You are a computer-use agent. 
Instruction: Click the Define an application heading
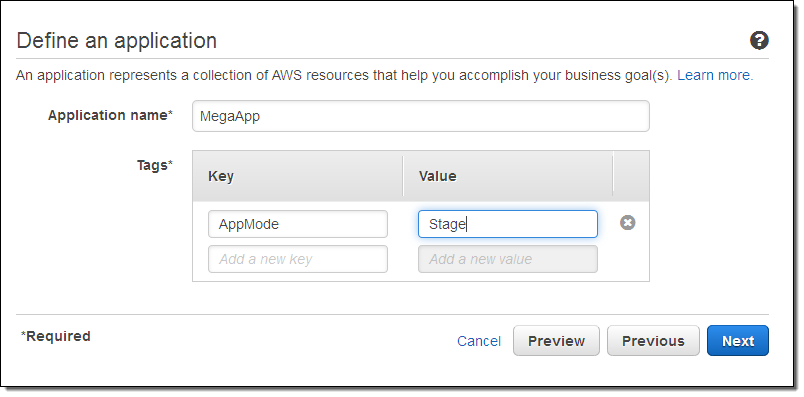[117, 41]
